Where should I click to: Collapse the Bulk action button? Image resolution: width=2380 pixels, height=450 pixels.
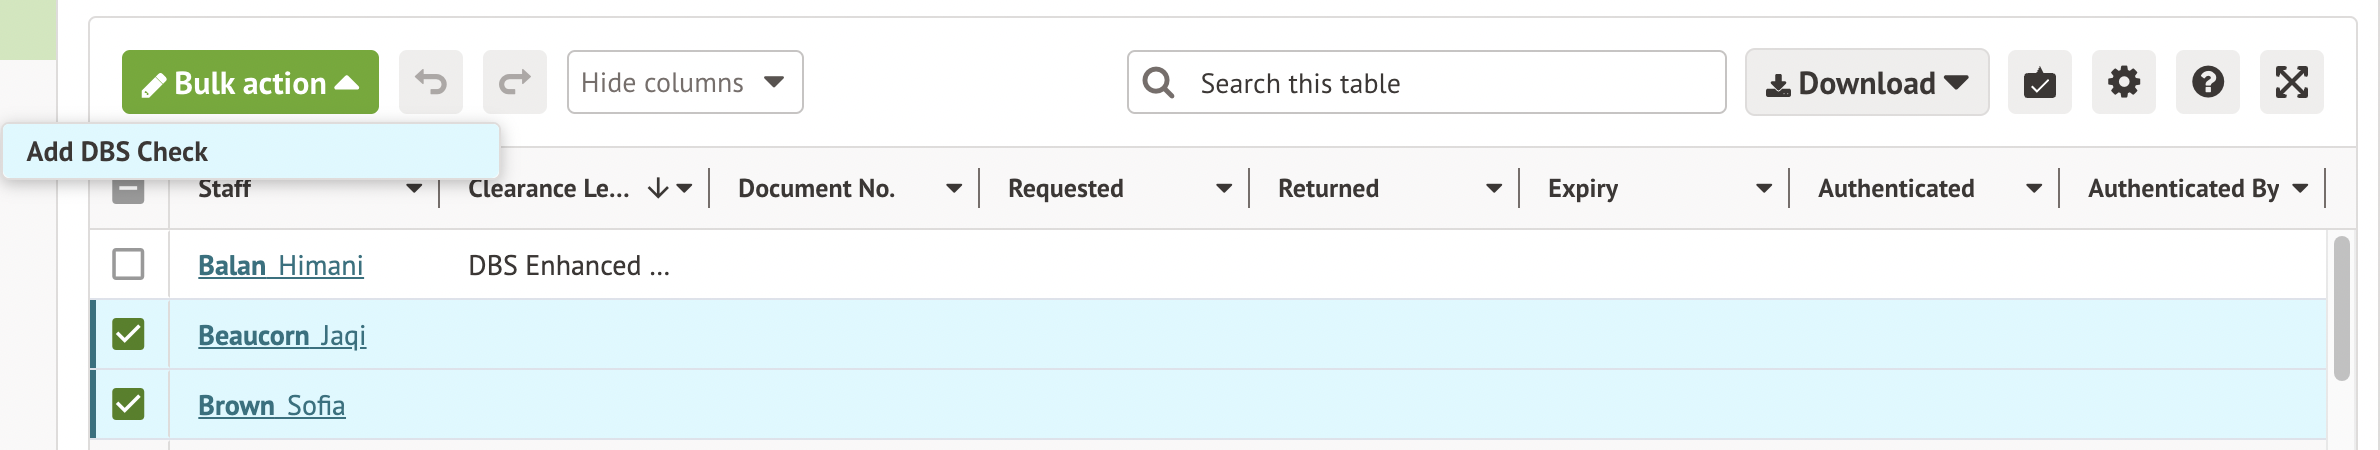[250, 82]
